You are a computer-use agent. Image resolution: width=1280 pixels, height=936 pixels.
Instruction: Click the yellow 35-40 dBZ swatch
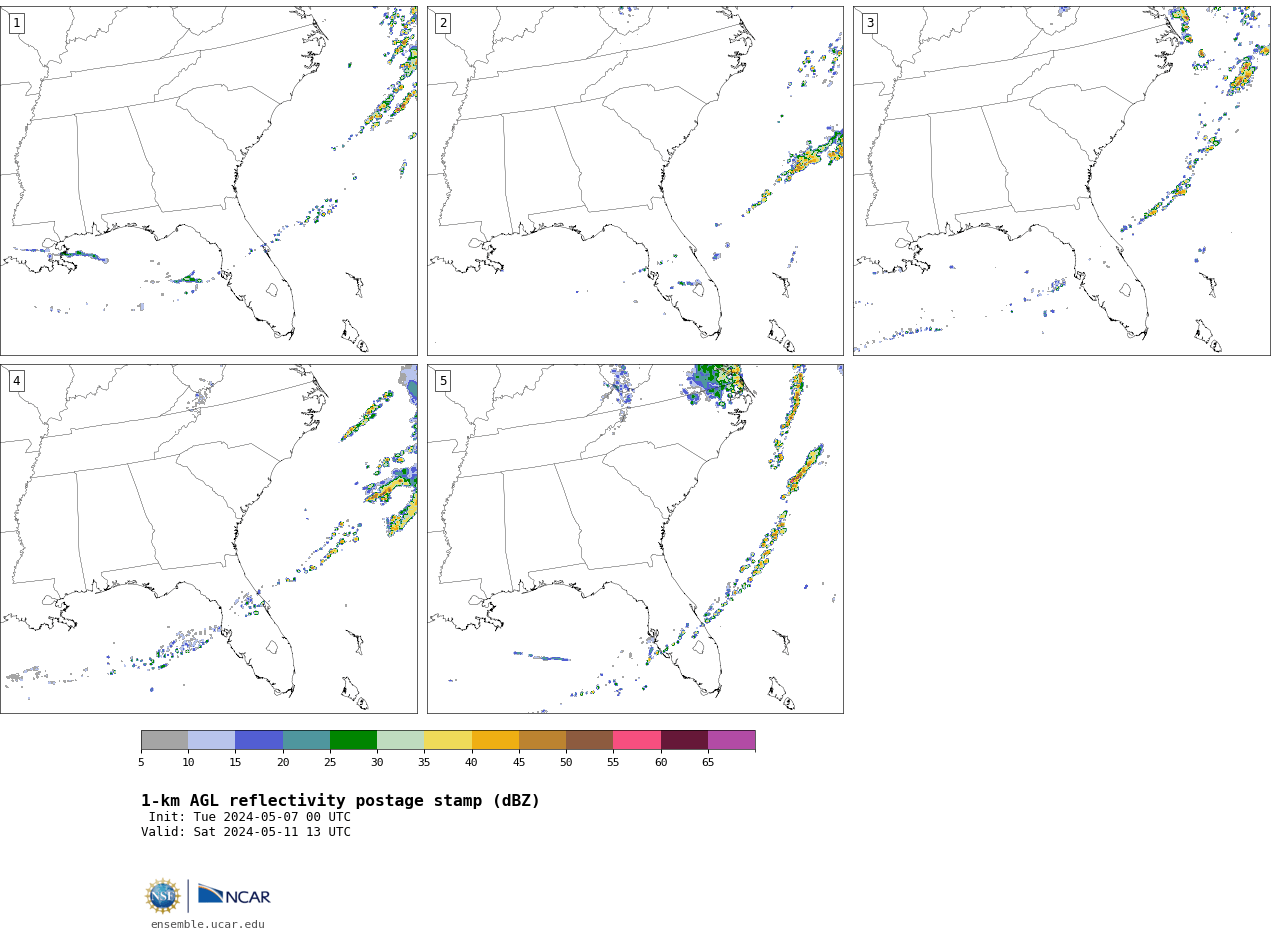(x=448, y=740)
